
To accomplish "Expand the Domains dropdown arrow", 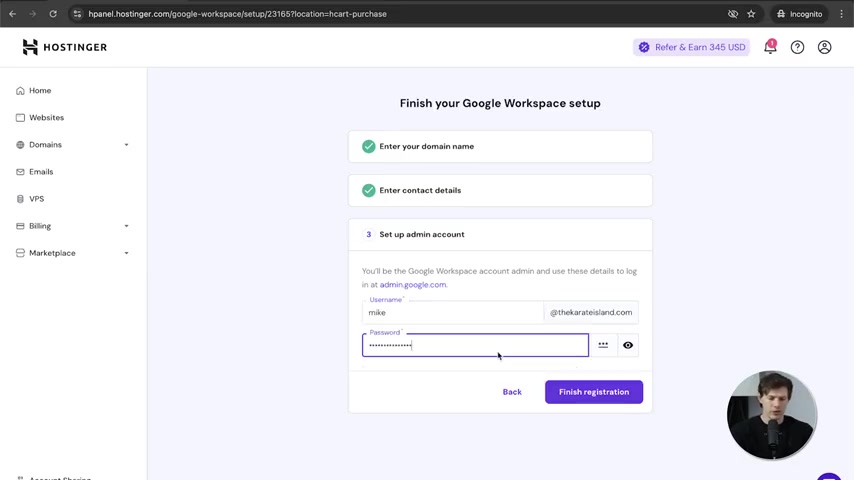I will tap(126, 145).
